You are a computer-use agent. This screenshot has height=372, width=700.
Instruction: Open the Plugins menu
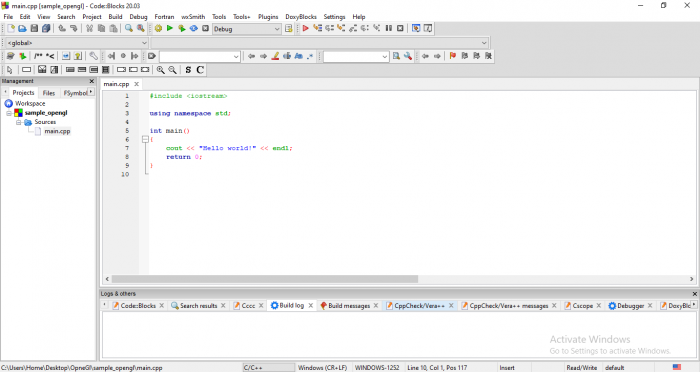click(x=268, y=17)
